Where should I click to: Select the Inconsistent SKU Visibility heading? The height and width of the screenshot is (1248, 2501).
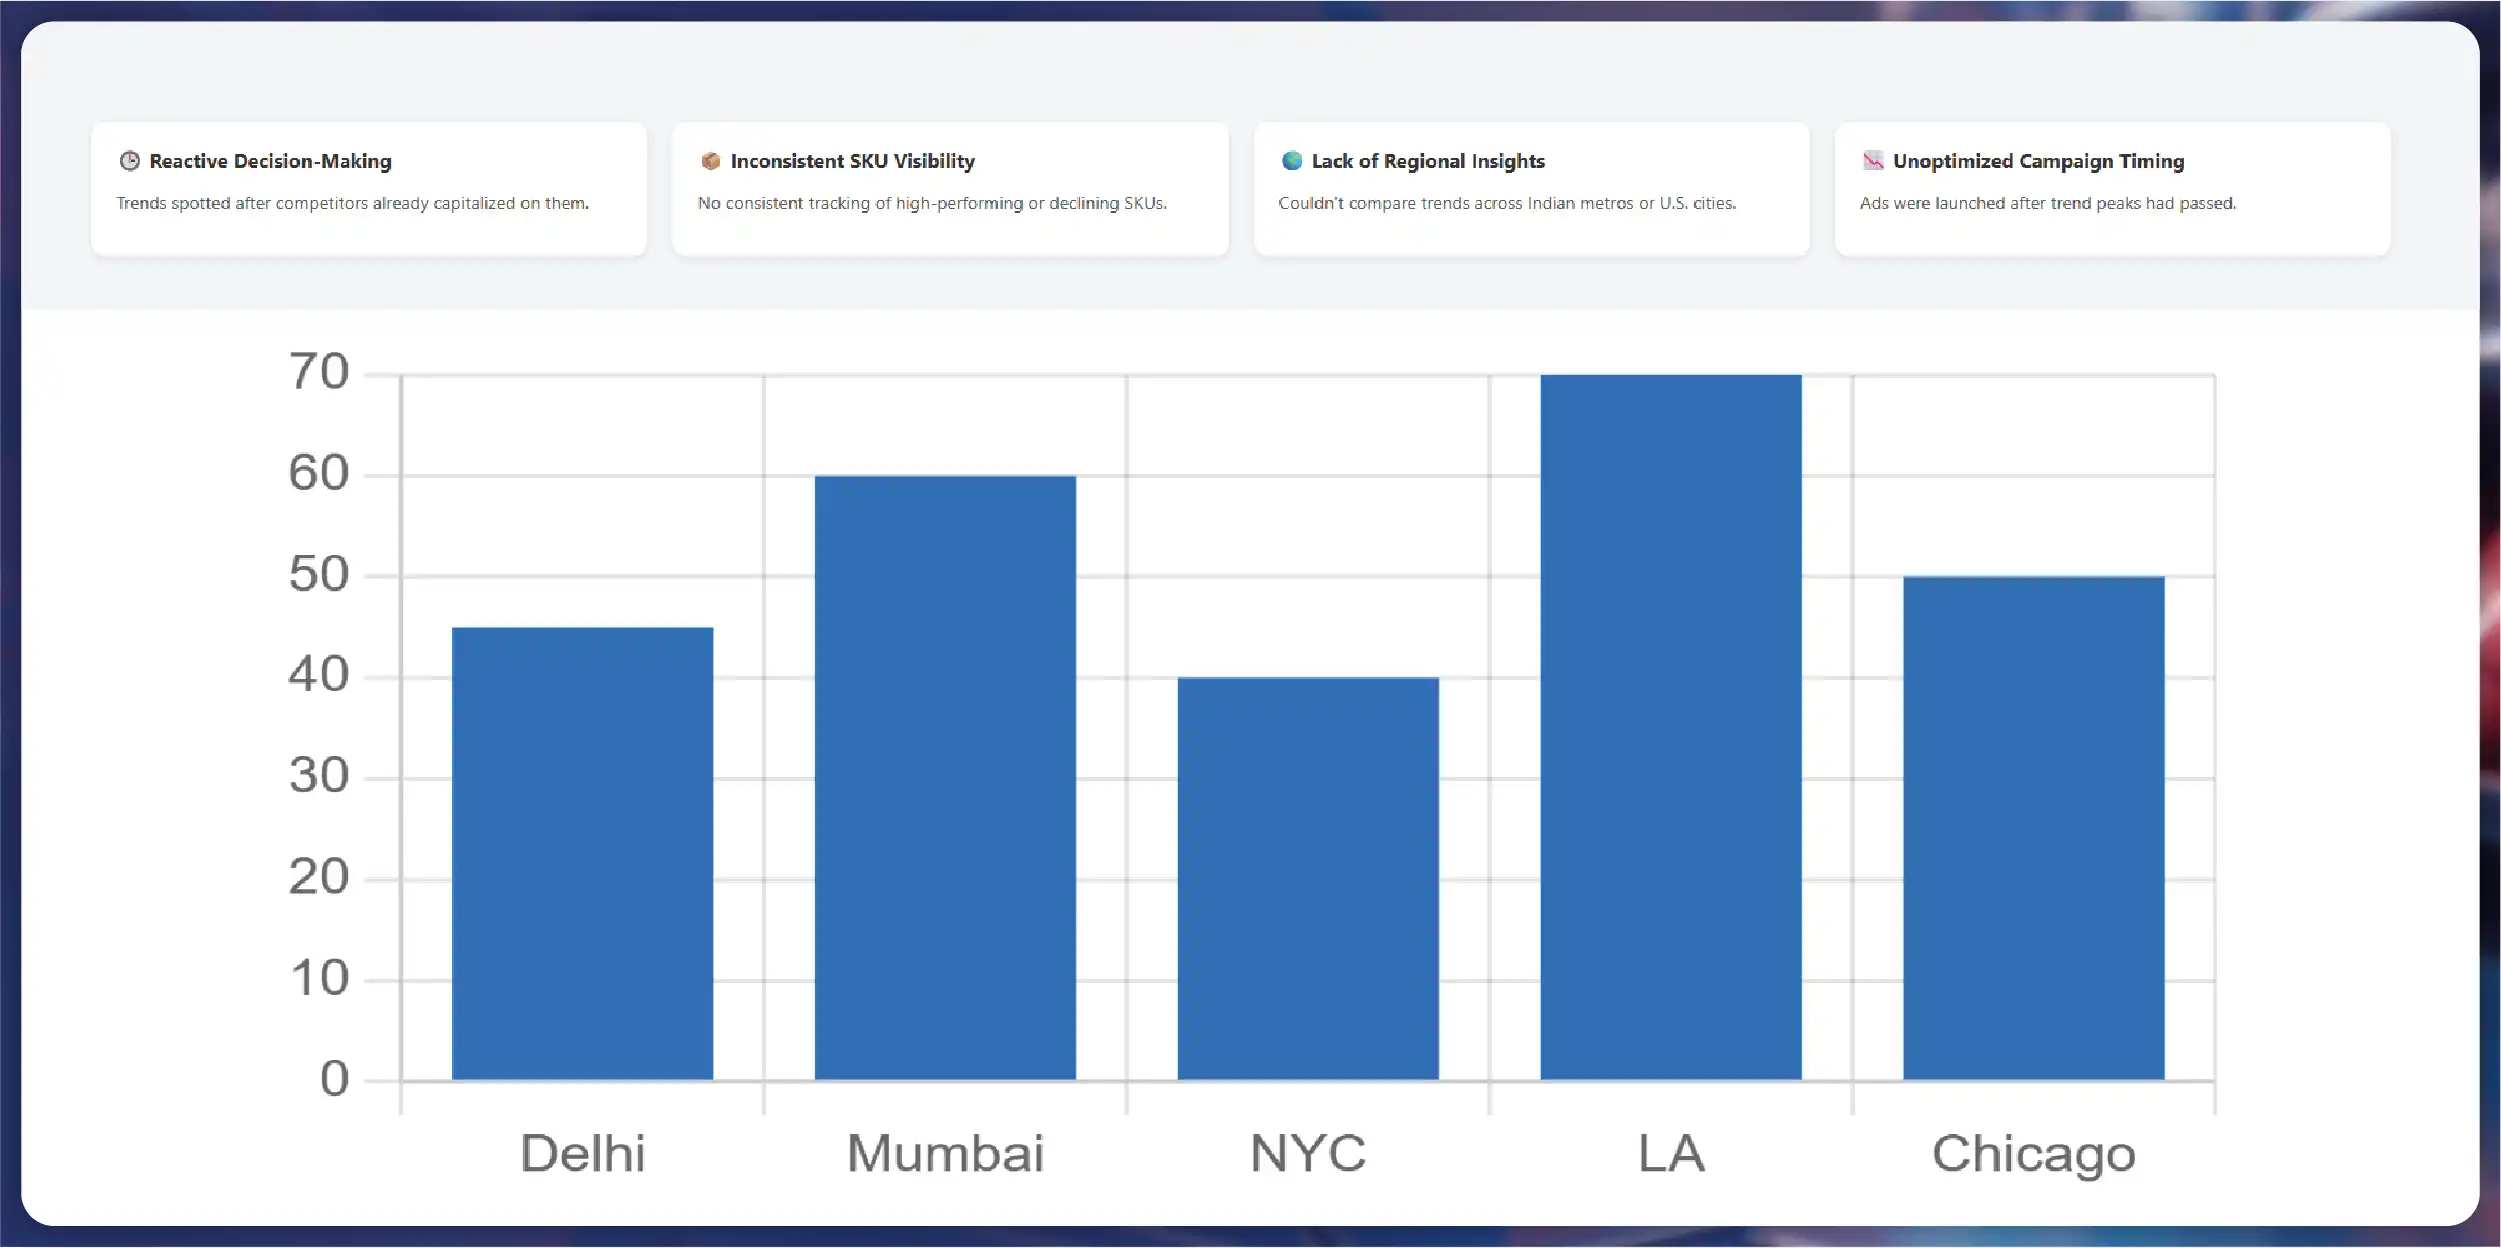852,161
